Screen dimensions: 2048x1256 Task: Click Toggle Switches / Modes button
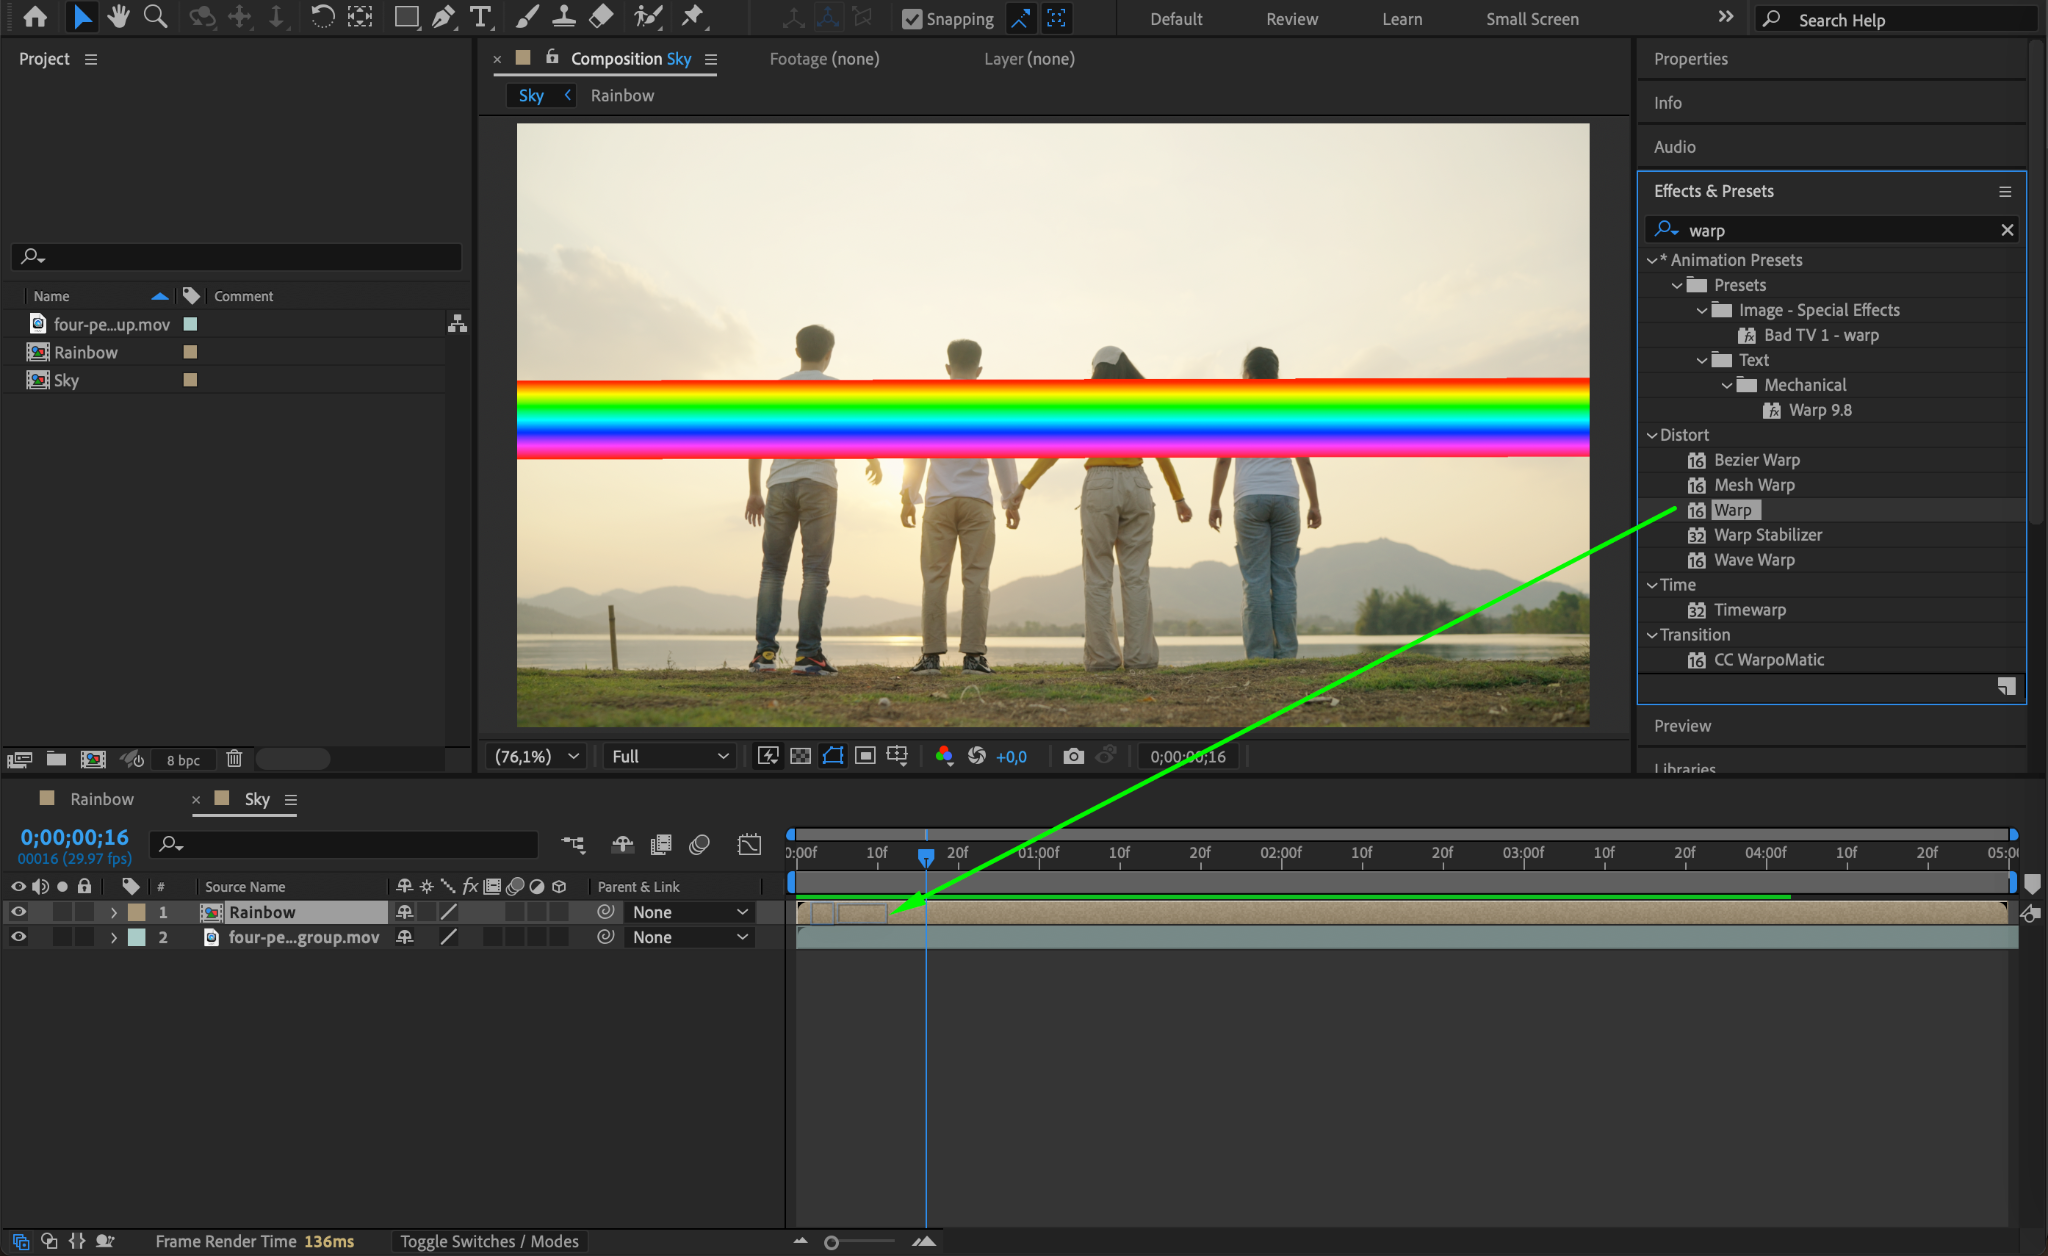click(489, 1241)
